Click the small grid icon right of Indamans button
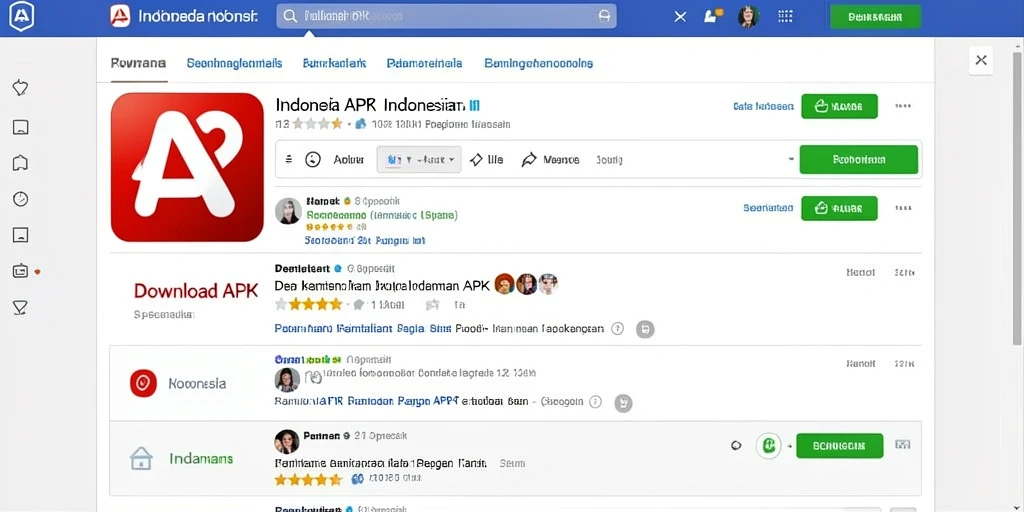 (x=903, y=445)
